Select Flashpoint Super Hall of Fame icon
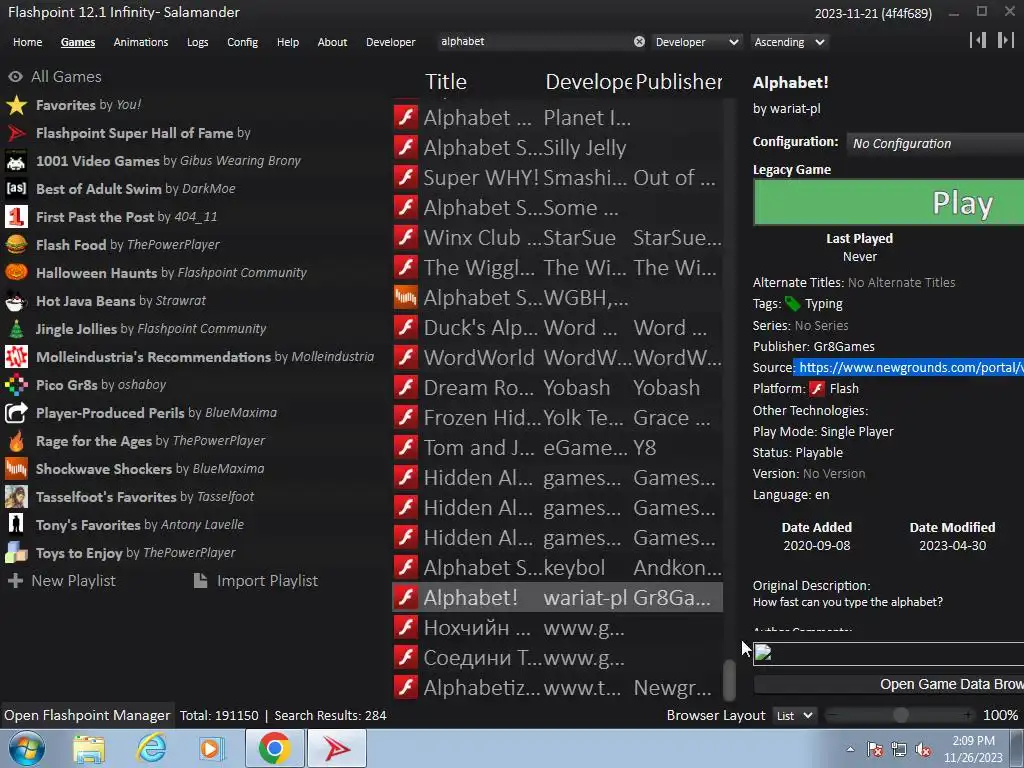Image resolution: width=1024 pixels, height=768 pixels. point(16,133)
